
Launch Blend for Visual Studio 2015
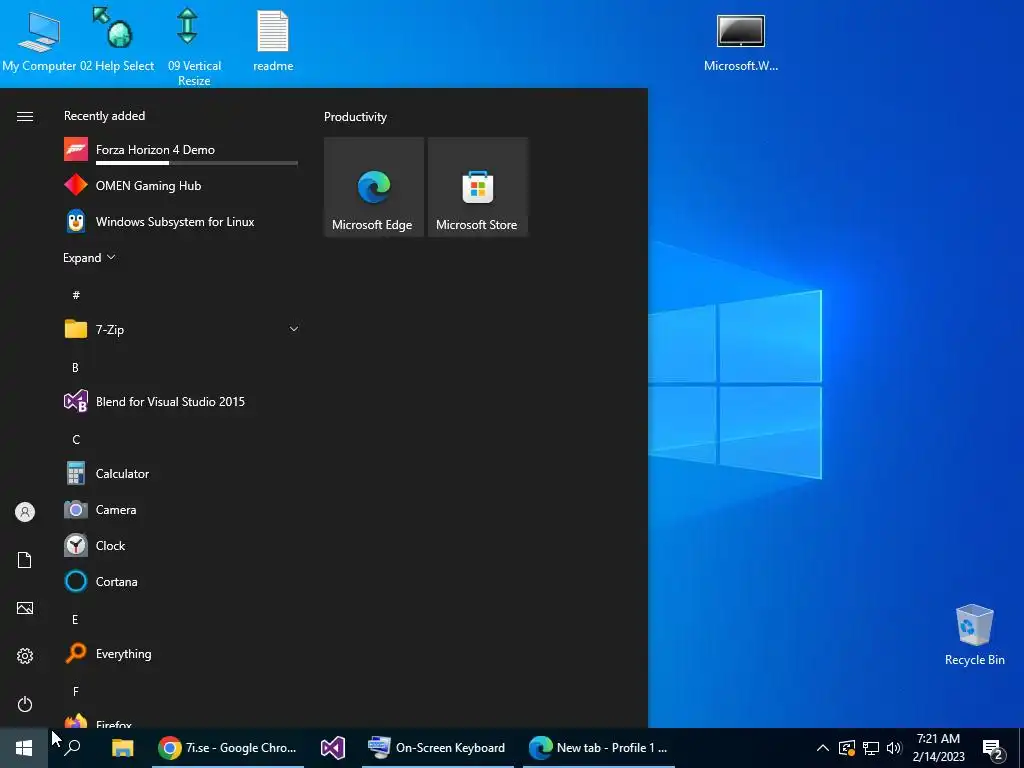[x=181, y=402]
